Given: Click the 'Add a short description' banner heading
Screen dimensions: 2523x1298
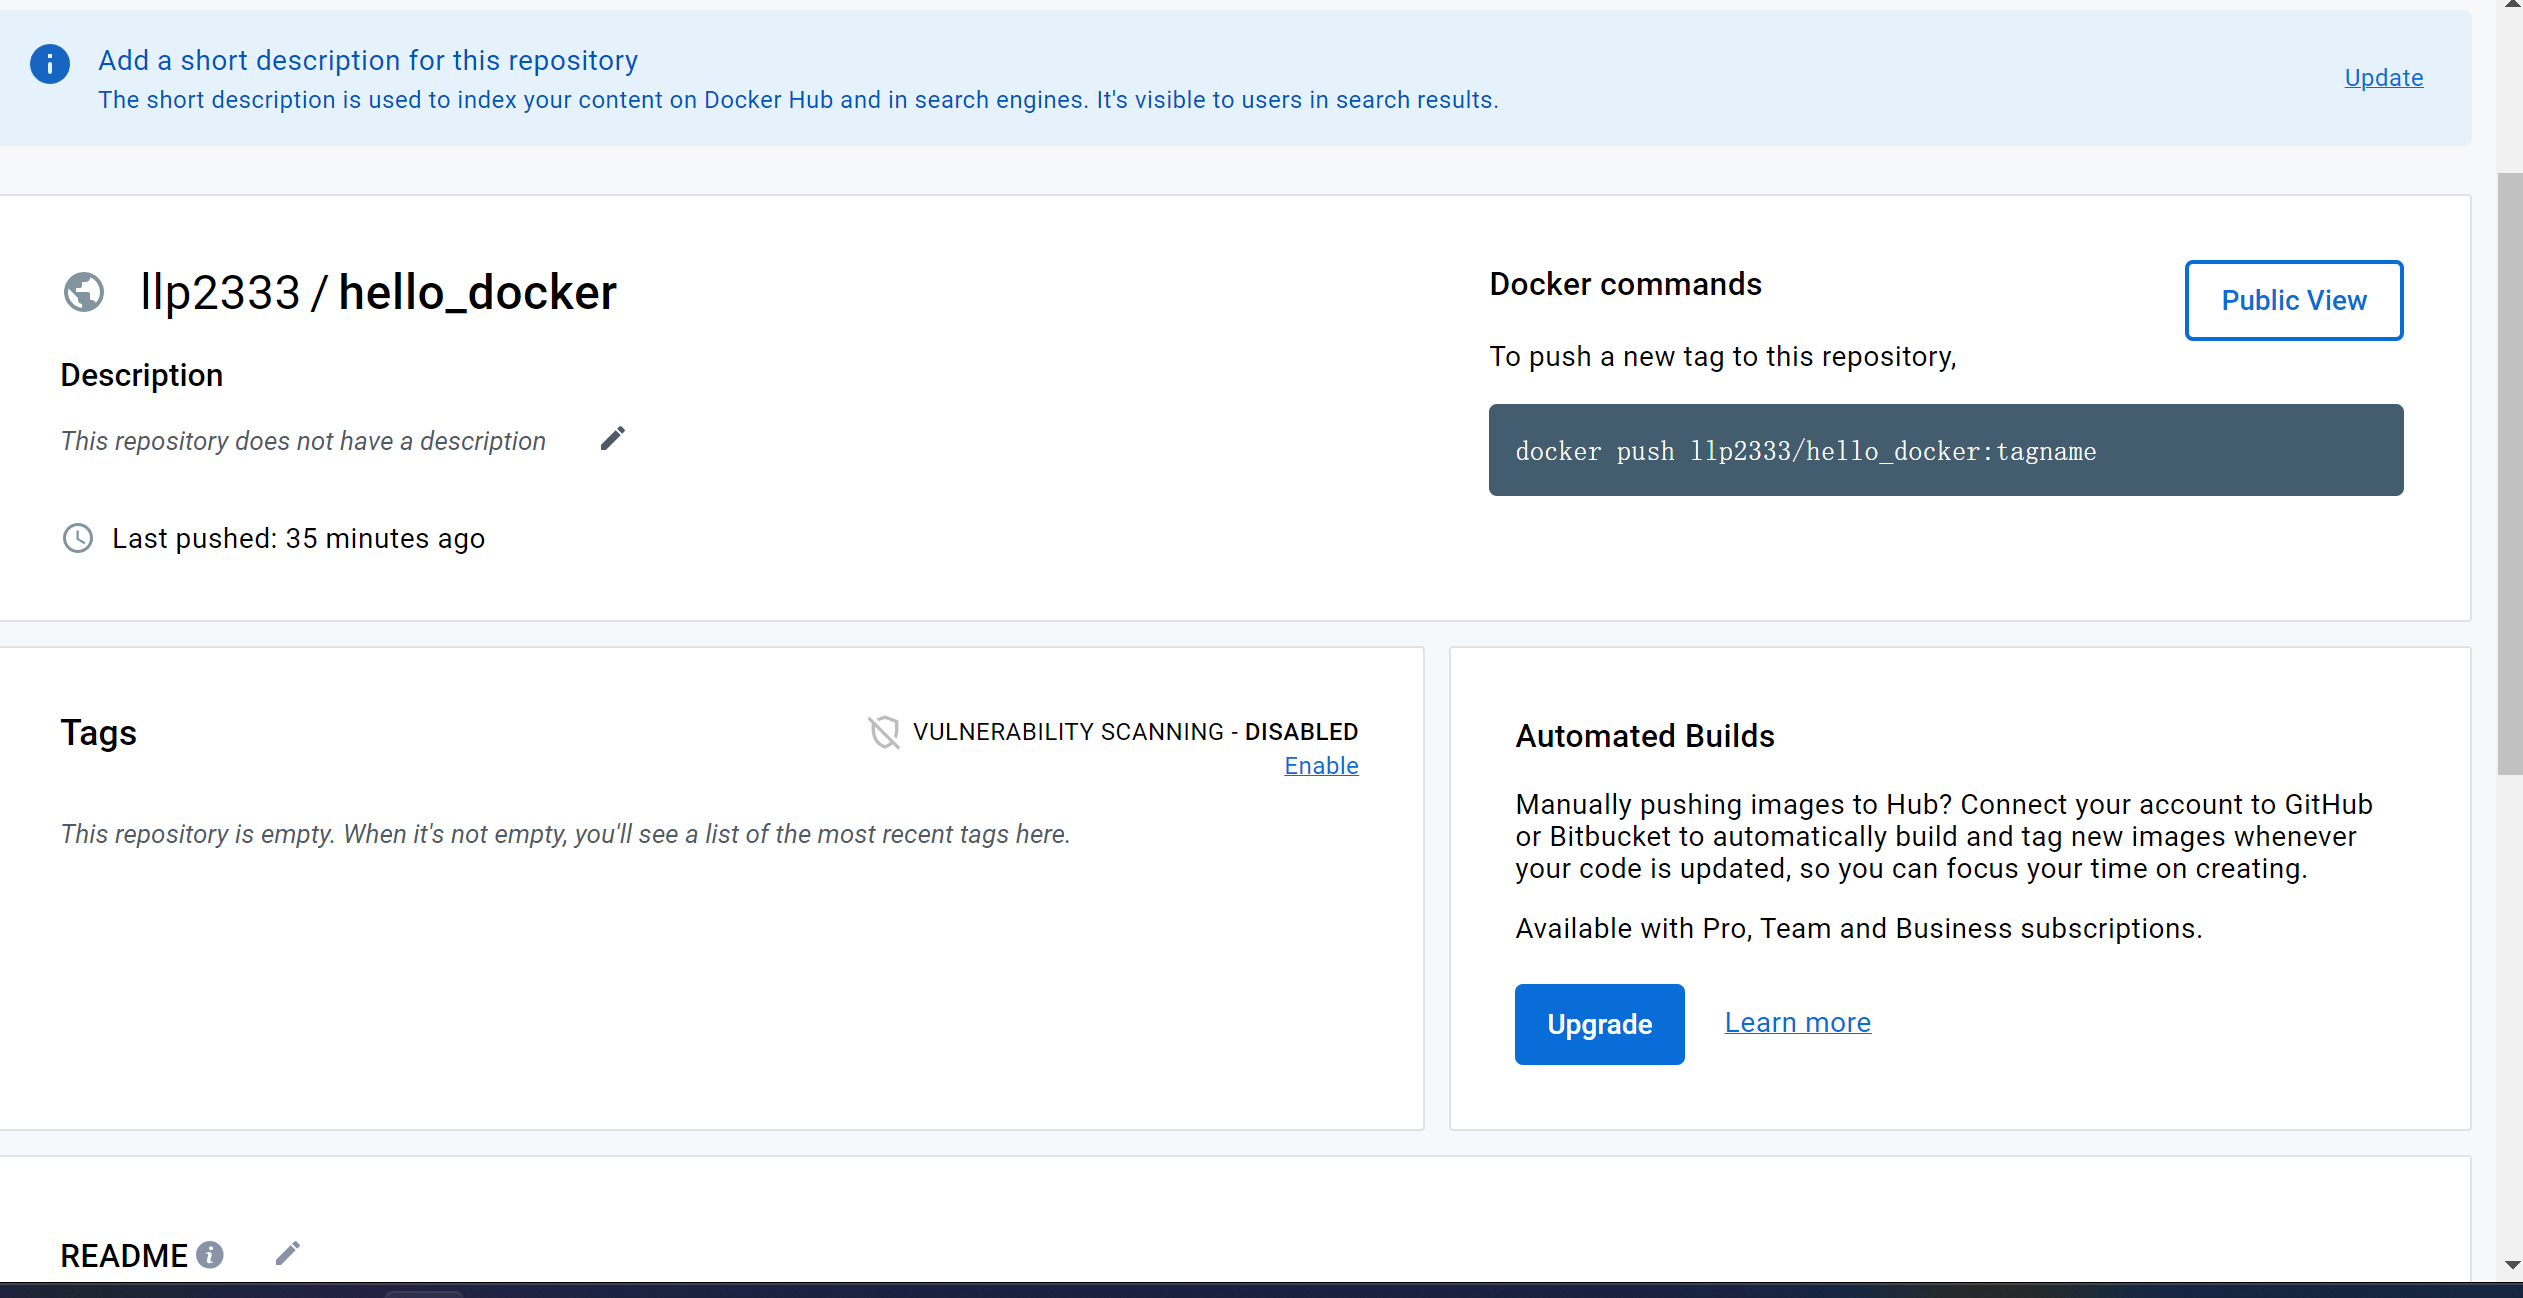Looking at the screenshot, I should [368, 61].
